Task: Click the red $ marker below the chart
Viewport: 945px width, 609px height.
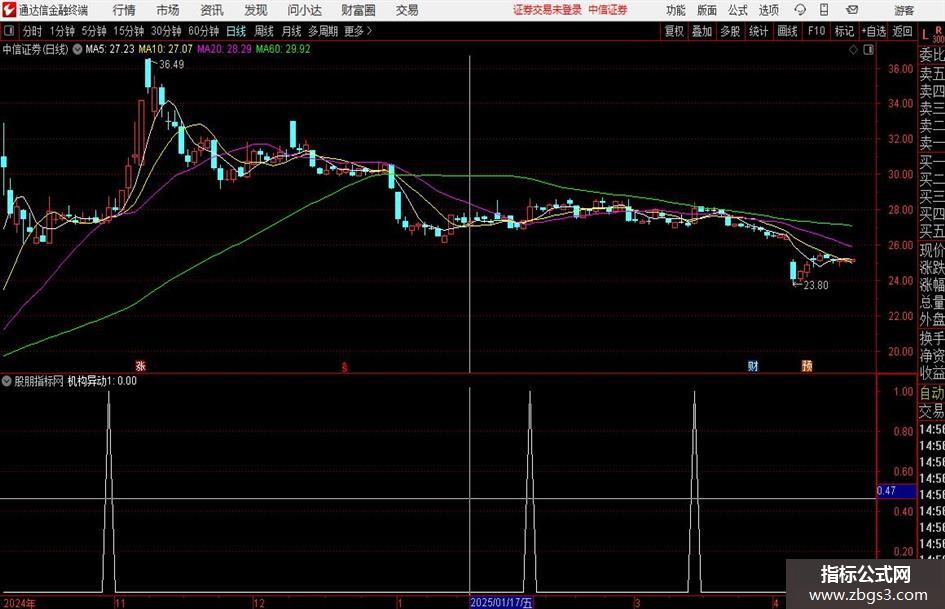Action: tap(345, 367)
